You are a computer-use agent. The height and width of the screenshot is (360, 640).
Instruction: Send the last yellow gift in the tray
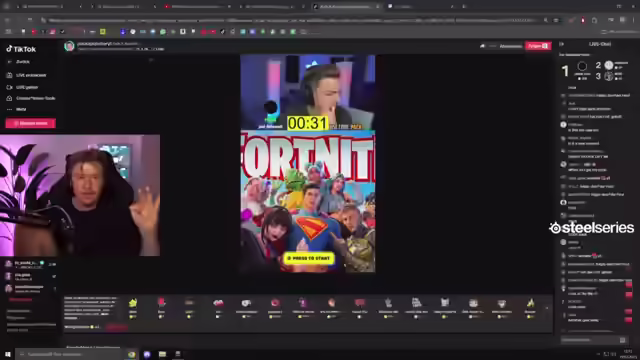(530, 307)
